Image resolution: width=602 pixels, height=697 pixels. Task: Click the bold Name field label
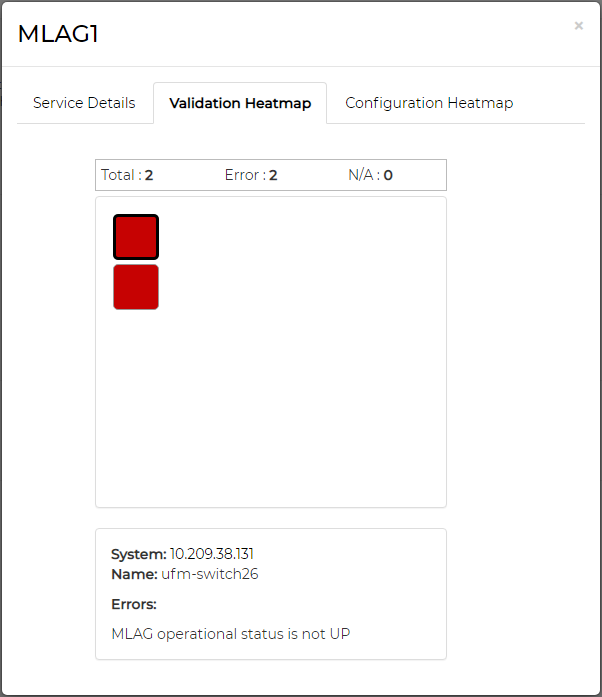[134, 574]
